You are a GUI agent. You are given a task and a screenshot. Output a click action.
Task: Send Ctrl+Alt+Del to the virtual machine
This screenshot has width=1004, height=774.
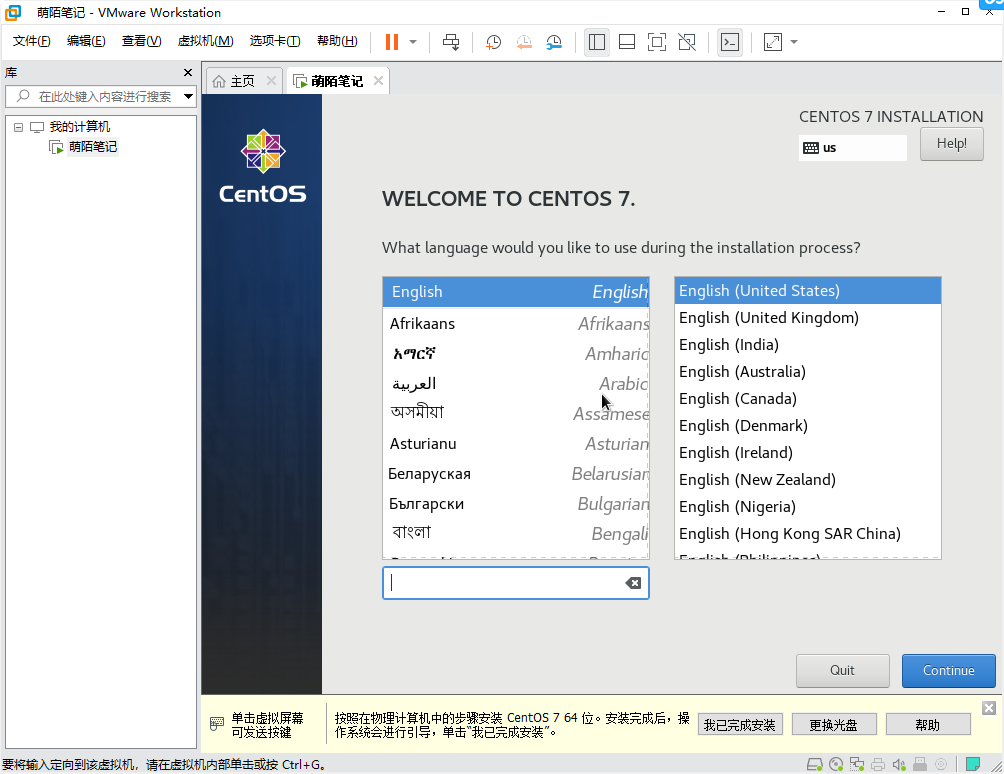coord(451,42)
